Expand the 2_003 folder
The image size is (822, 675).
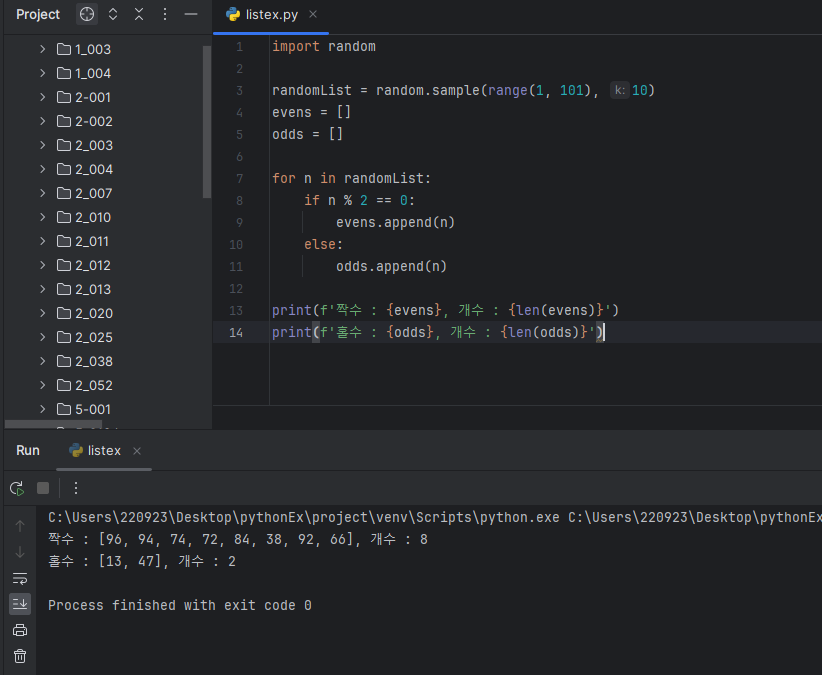coord(42,145)
